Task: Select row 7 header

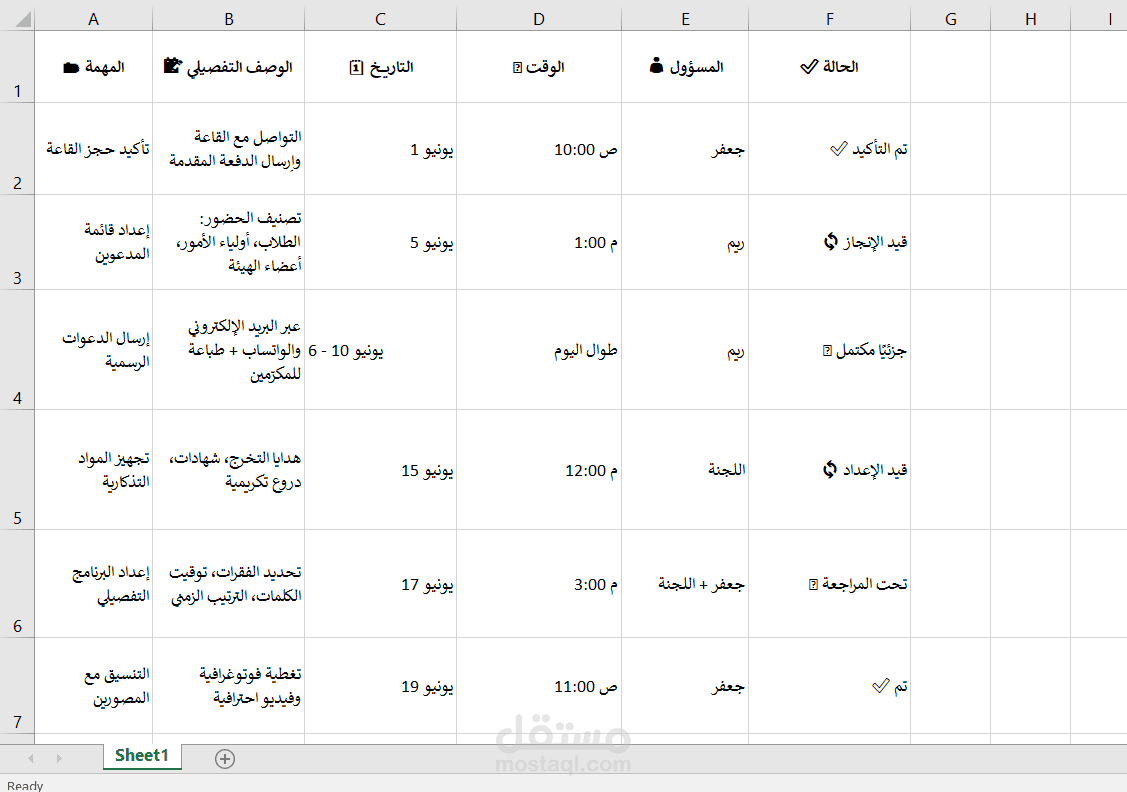Action: 17,686
